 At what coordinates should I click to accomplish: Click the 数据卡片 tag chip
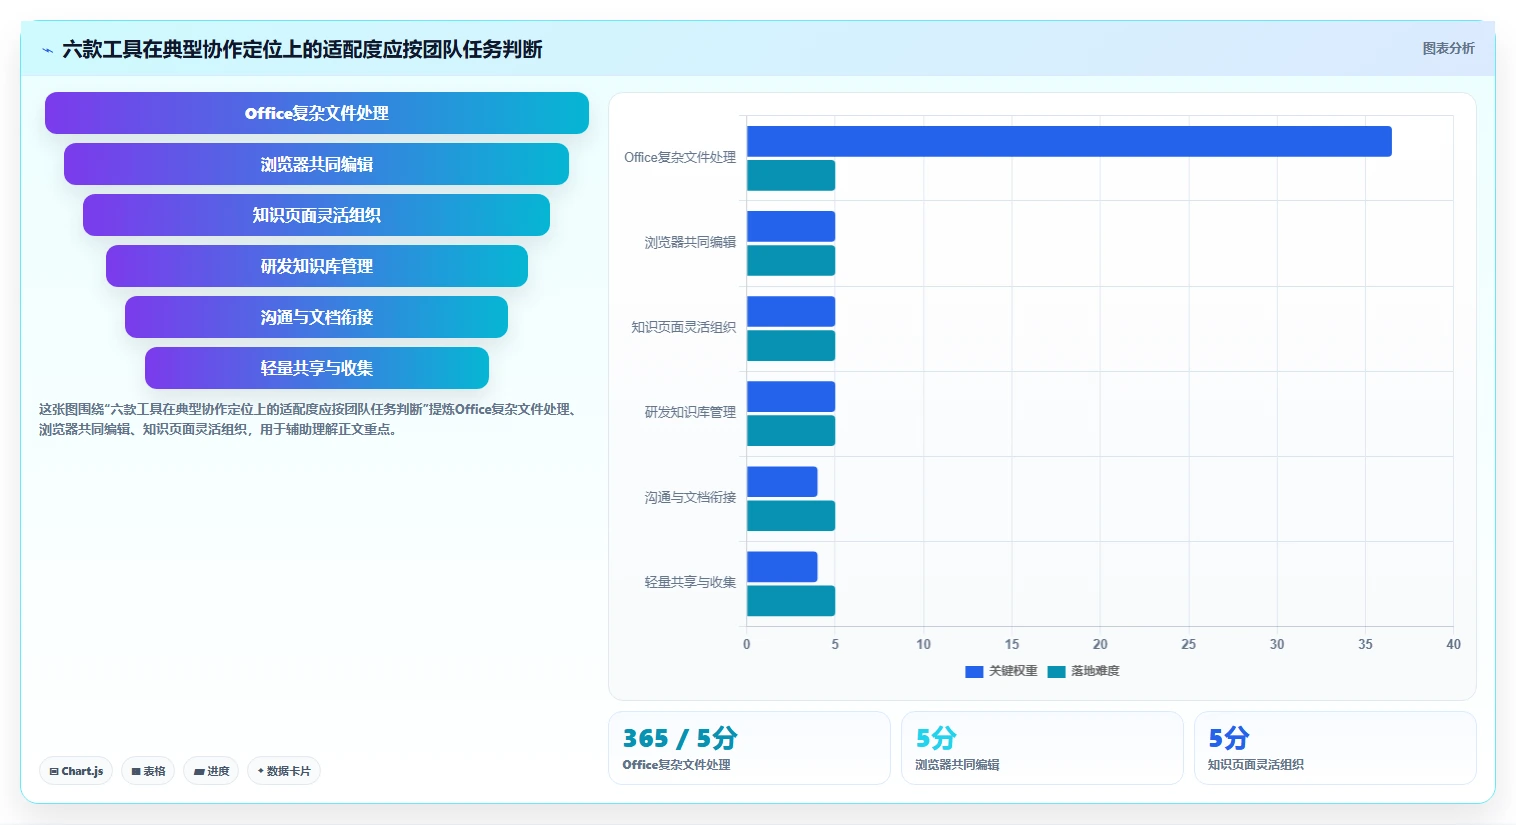[284, 771]
